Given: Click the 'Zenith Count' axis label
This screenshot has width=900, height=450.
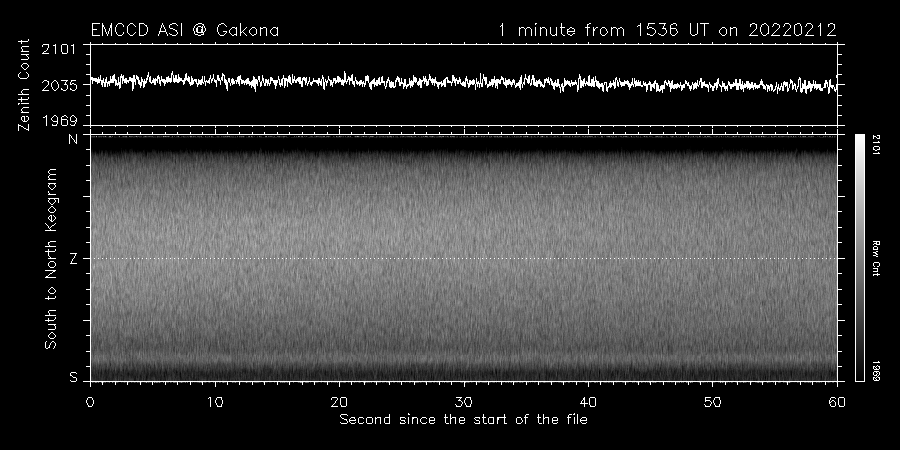Looking at the screenshot, I should pyautogui.click(x=24, y=85).
